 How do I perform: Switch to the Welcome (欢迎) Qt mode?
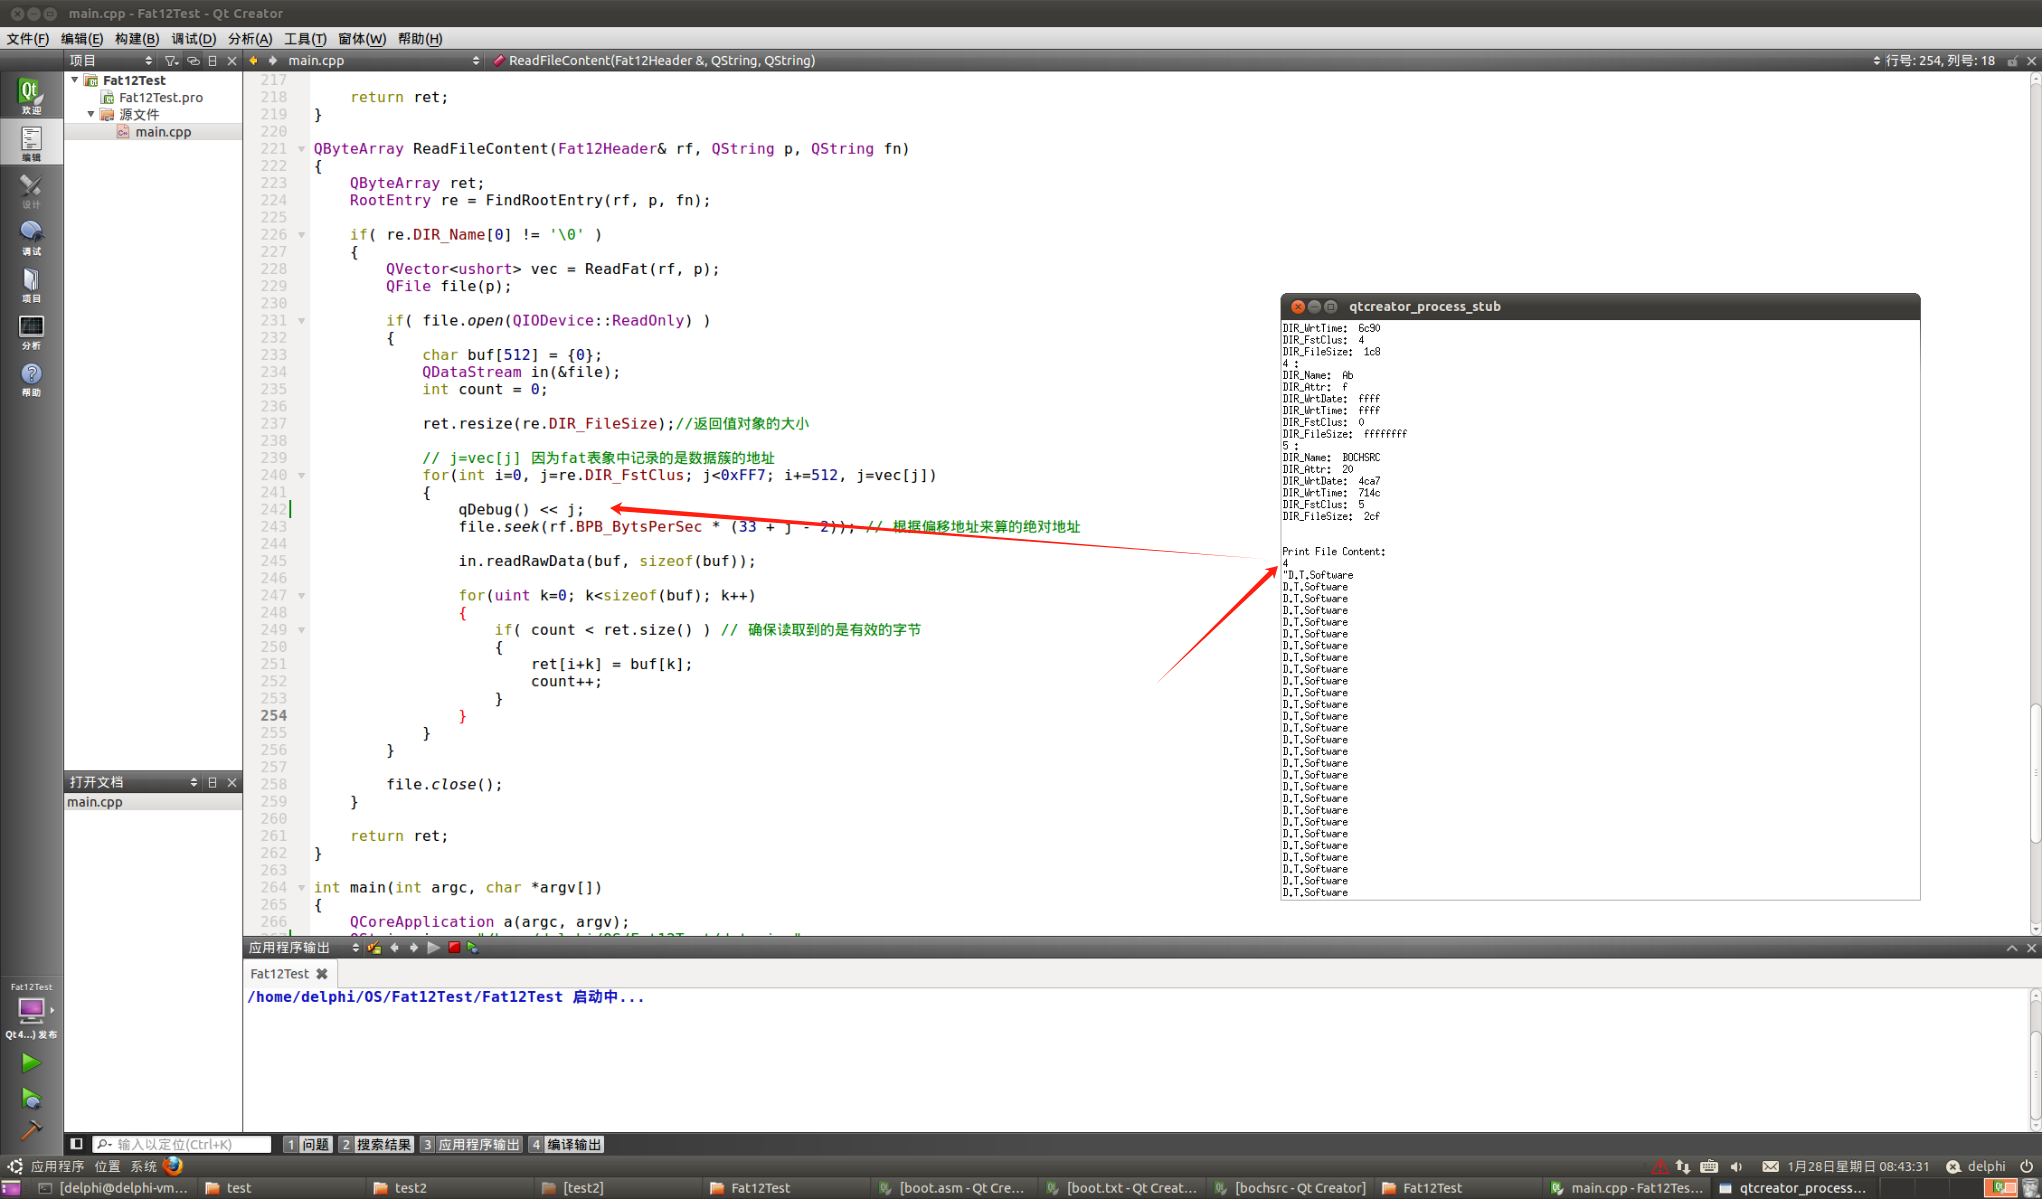tap(31, 95)
